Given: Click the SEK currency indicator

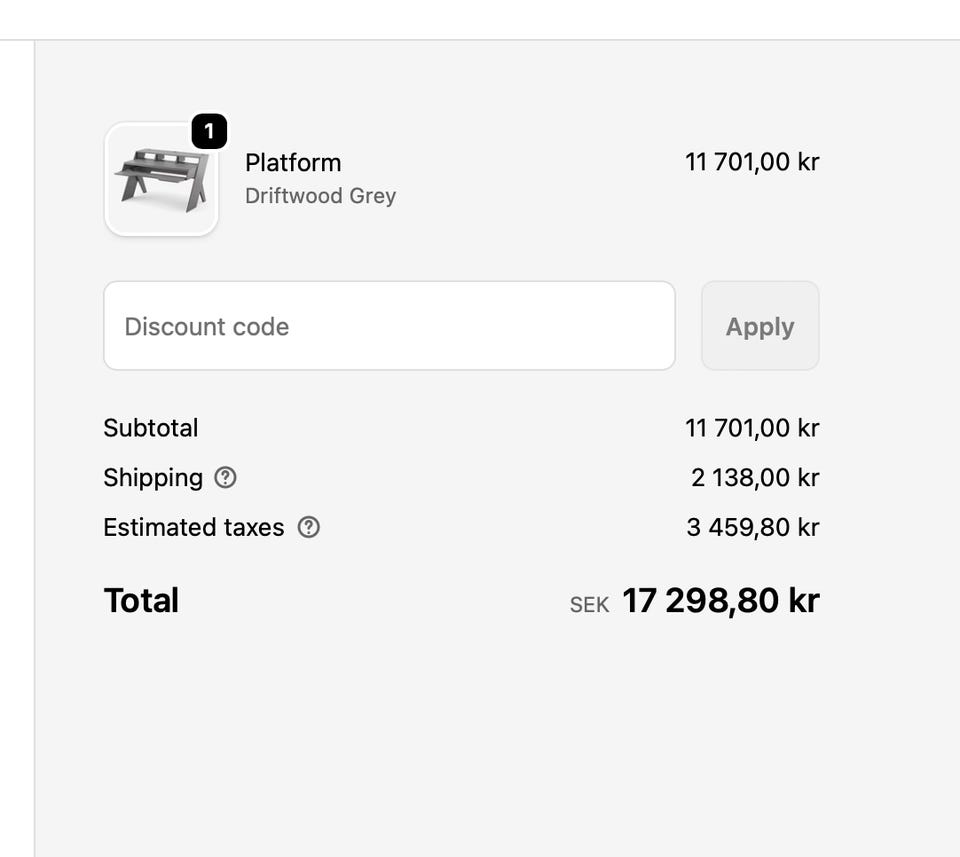Looking at the screenshot, I should tap(589, 604).
